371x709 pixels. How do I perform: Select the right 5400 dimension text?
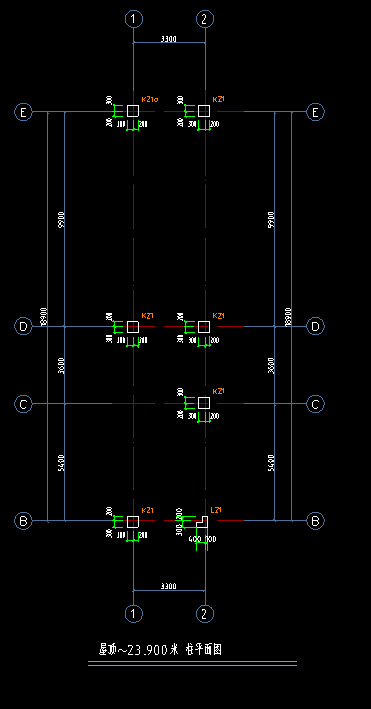click(x=271, y=463)
